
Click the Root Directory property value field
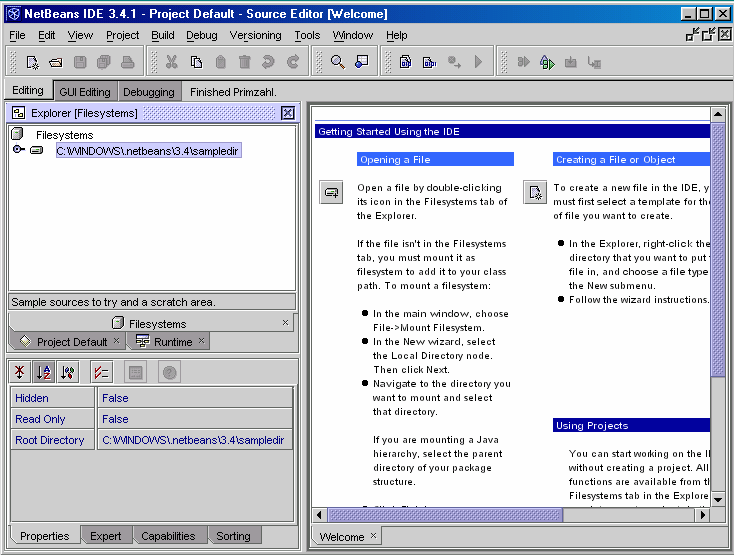(195, 440)
